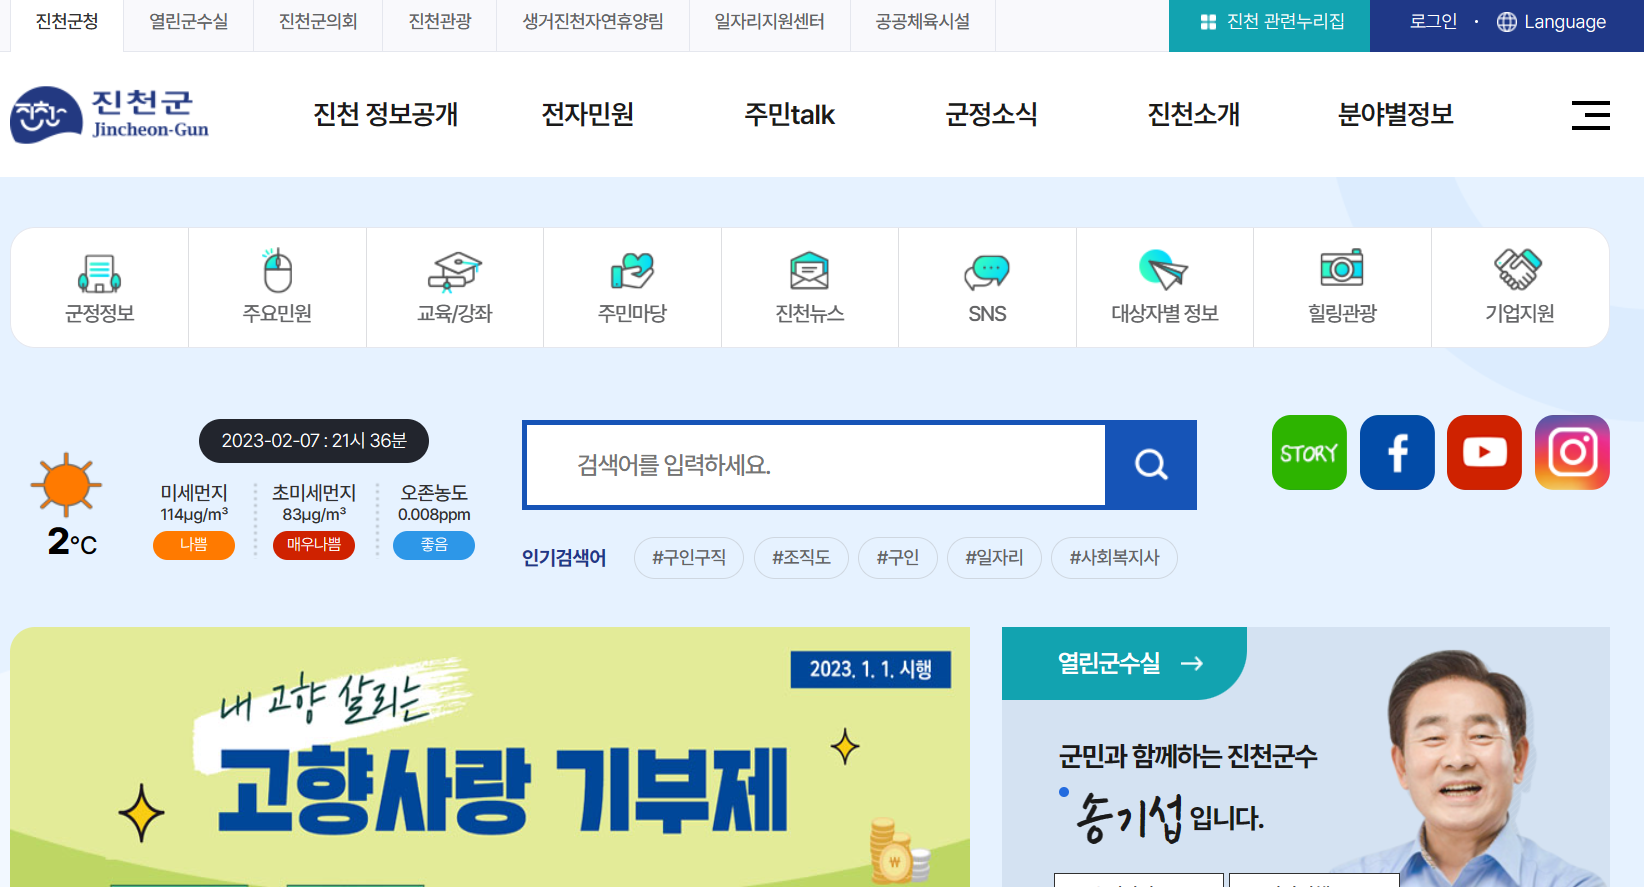Click the Kakao STORY green icon

(x=1309, y=453)
